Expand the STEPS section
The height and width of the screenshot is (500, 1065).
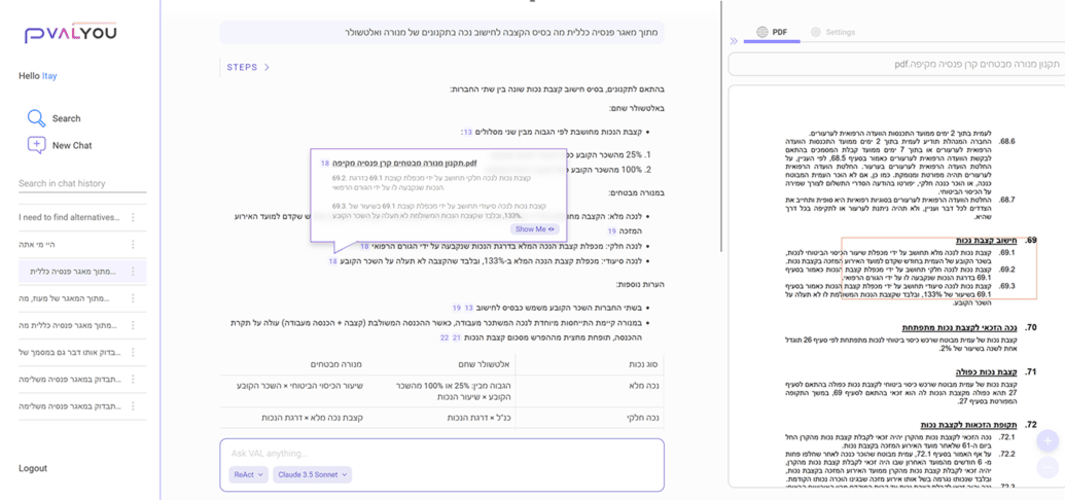coord(249,67)
